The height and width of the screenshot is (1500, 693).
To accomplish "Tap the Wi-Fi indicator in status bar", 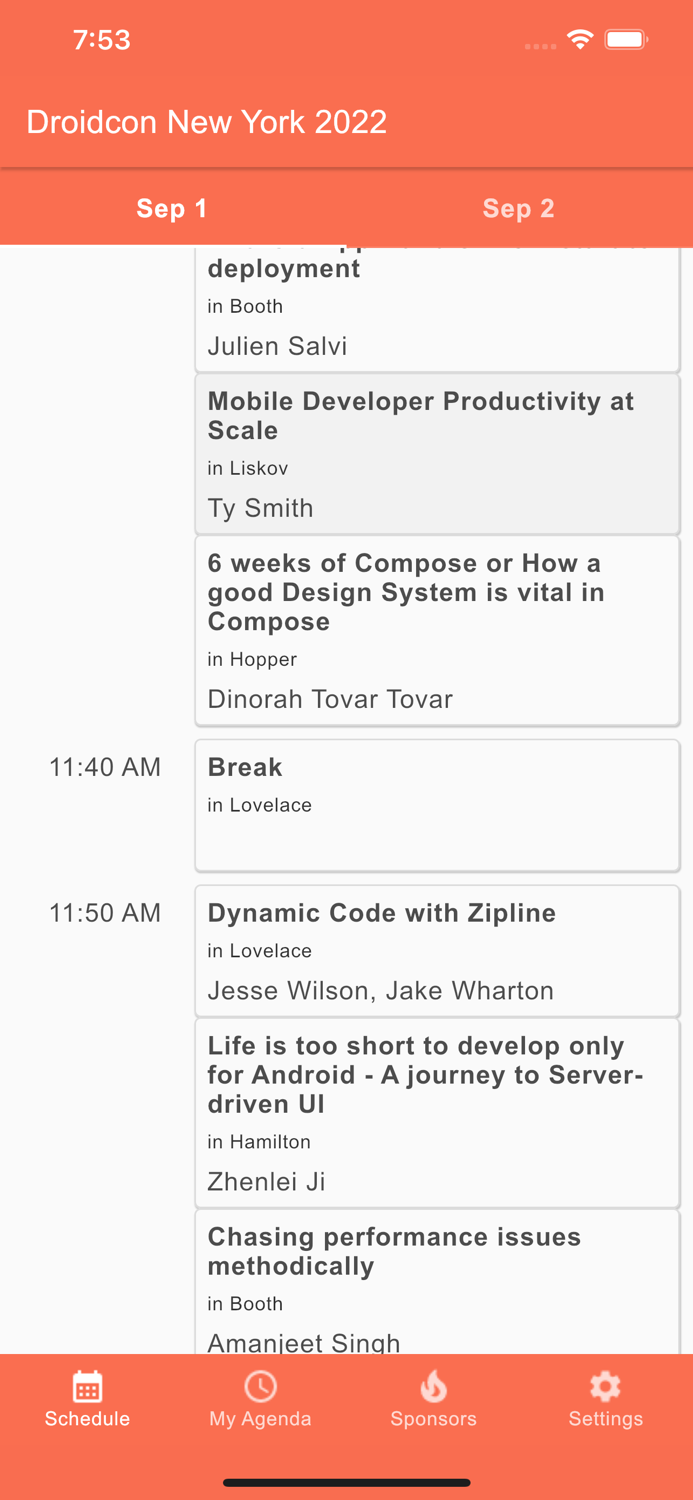I will [581, 40].
